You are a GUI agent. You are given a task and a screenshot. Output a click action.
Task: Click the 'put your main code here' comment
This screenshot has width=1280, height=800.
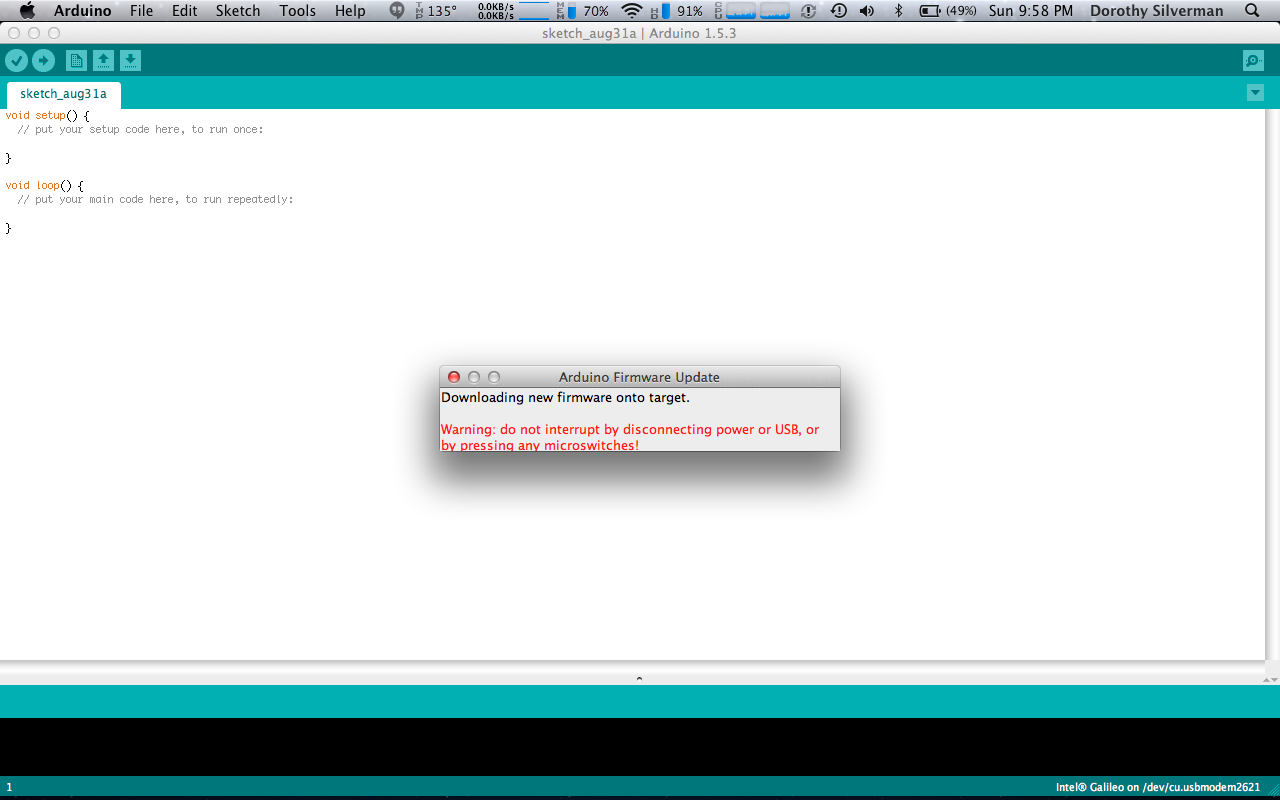[x=155, y=200]
